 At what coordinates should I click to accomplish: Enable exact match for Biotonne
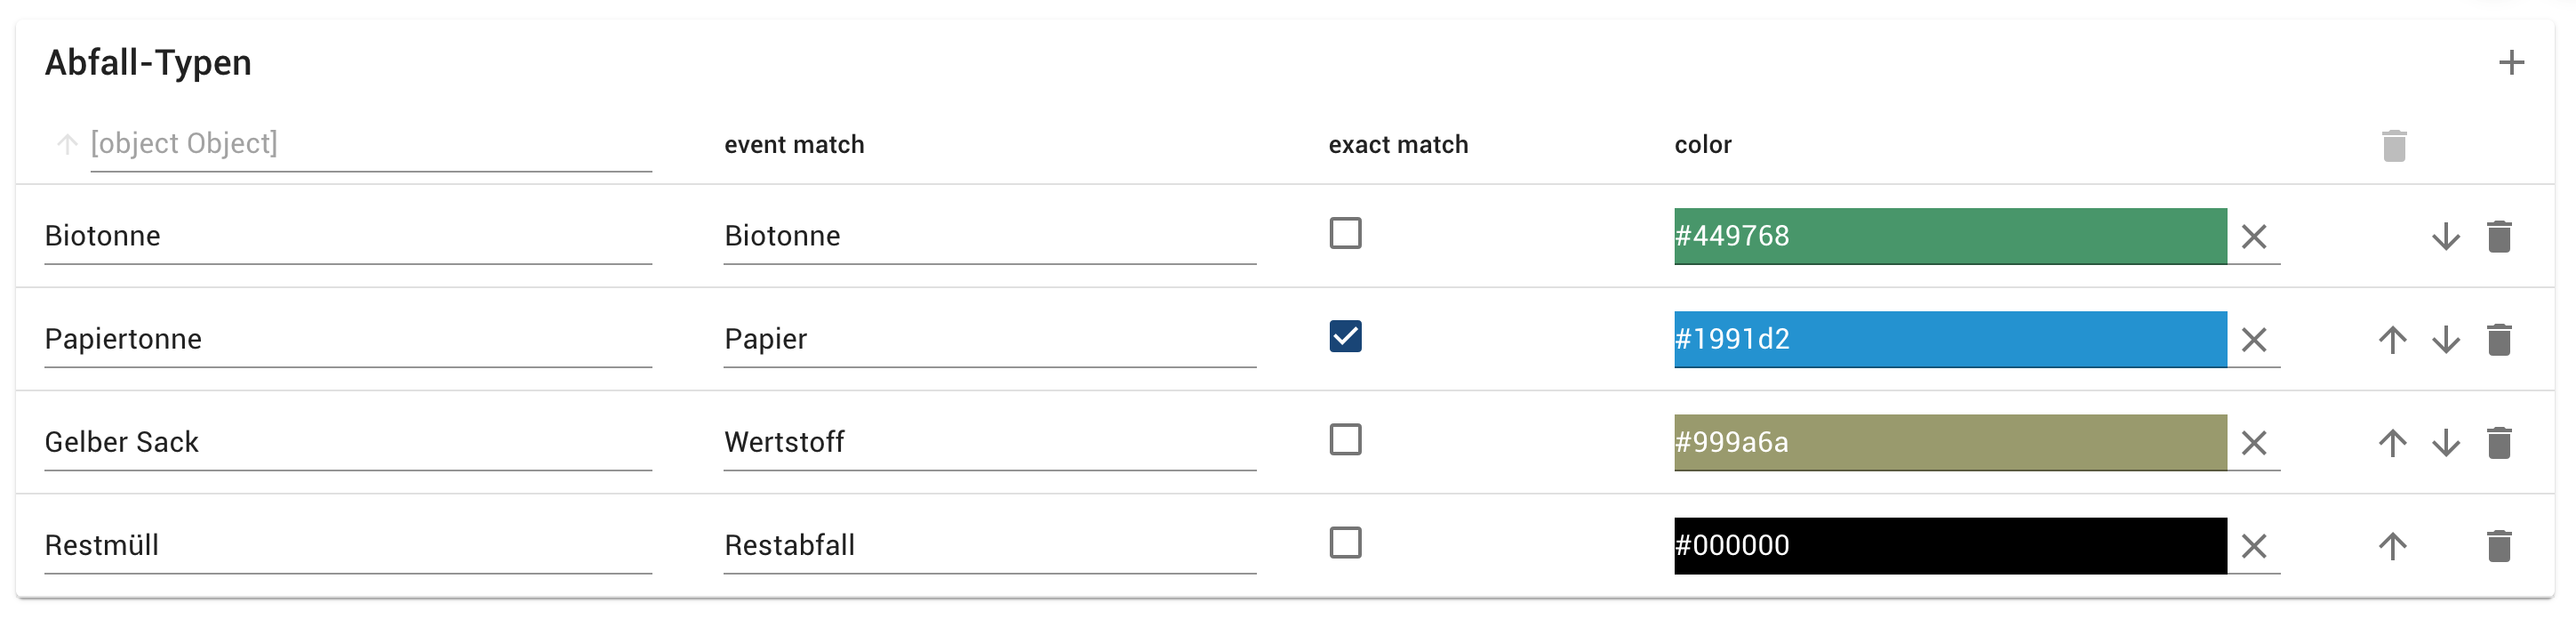pyautogui.click(x=1347, y=233)
